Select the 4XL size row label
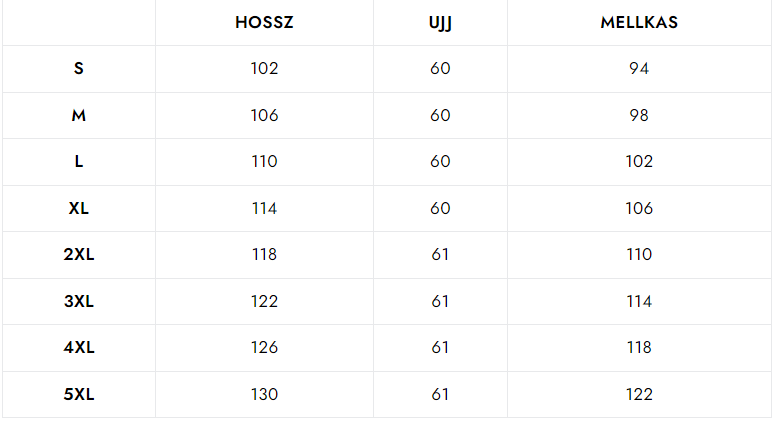Screen dimensions: 774x421 pos(79,348)
